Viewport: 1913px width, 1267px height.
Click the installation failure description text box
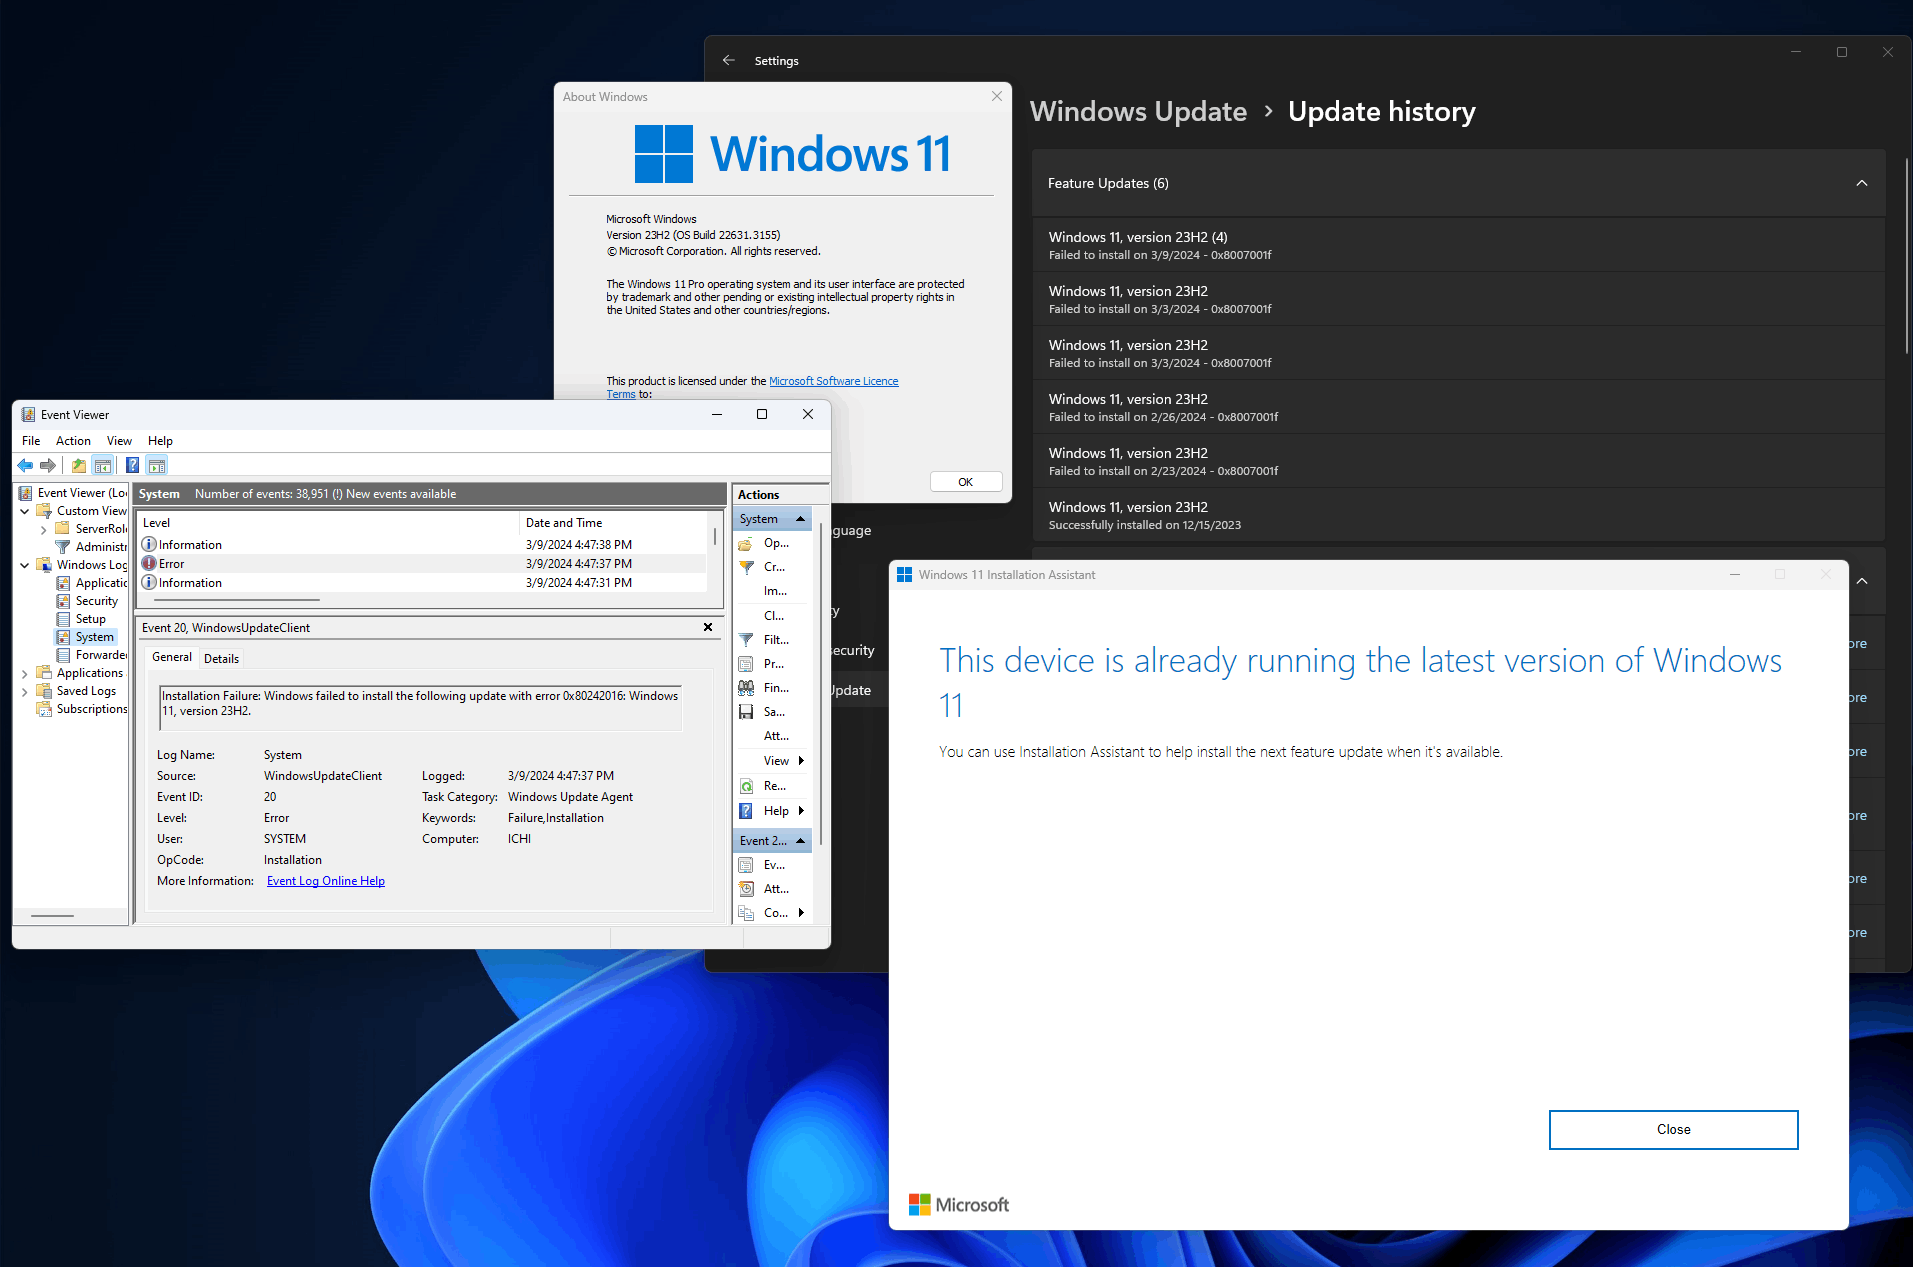point(420,707)
